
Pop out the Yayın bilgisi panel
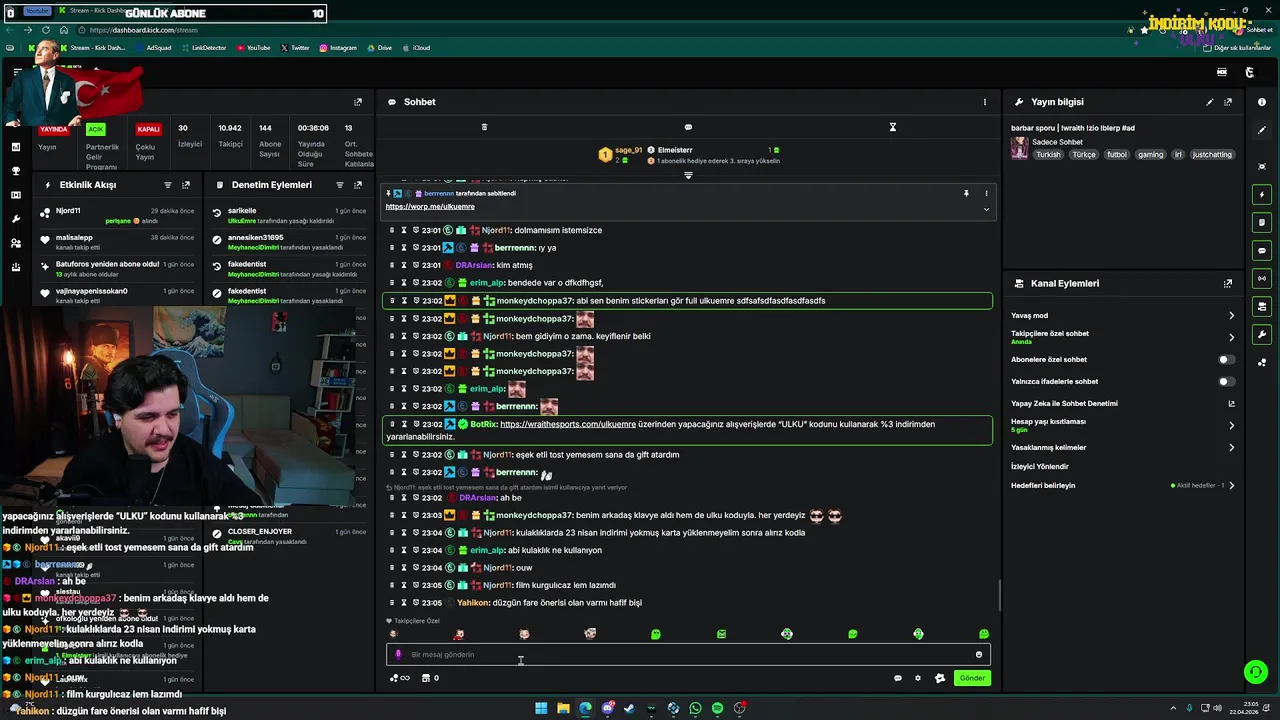(x=1228, y=102)
